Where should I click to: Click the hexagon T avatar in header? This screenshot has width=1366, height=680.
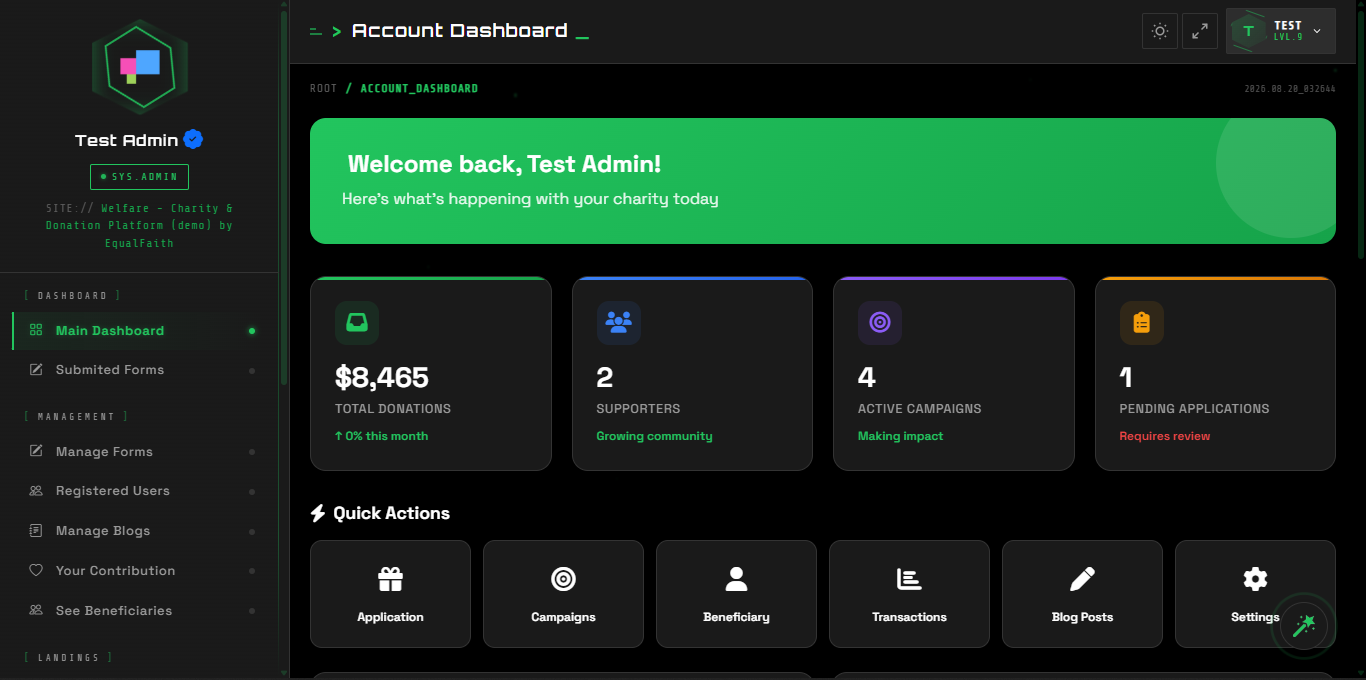pos(1248,31)
